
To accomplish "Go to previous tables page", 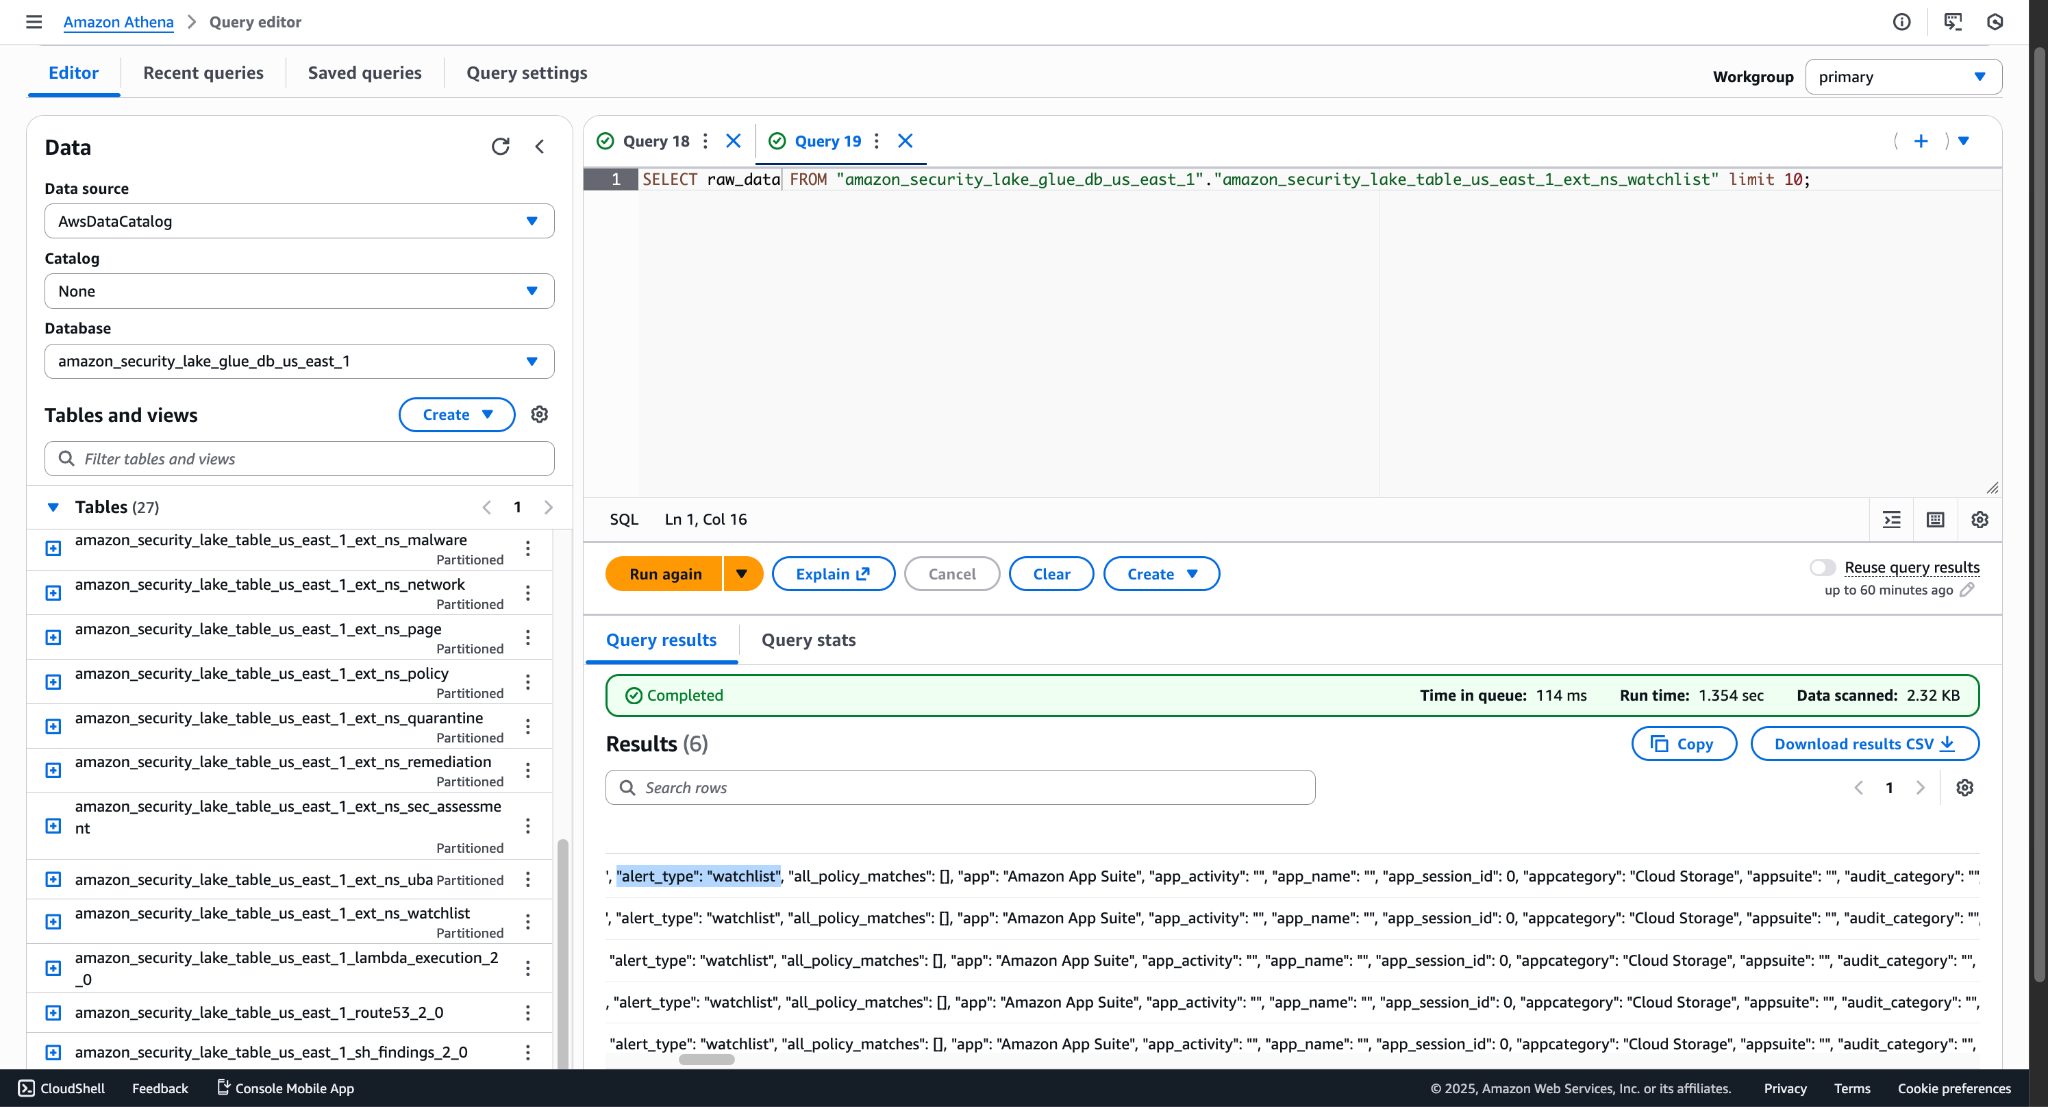I will [x=487, y=507].
